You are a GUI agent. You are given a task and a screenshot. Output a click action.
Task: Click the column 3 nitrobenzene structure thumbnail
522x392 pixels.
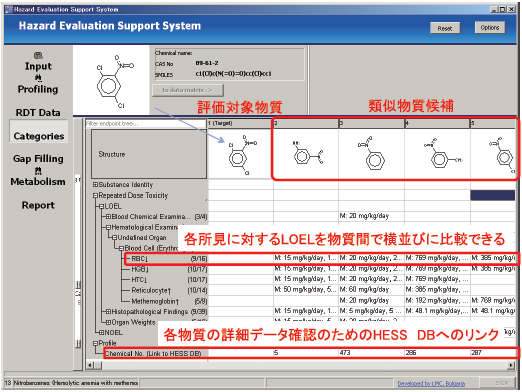371,154
